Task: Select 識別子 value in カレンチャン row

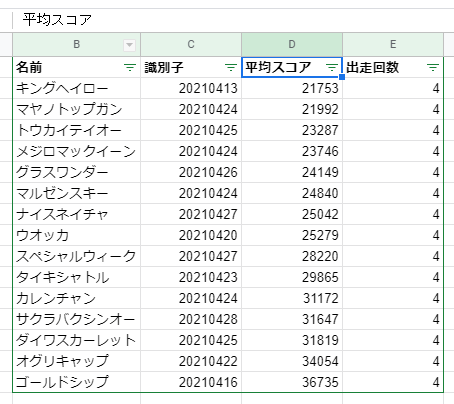Action: pyautogui.click(x=191, y=298)
